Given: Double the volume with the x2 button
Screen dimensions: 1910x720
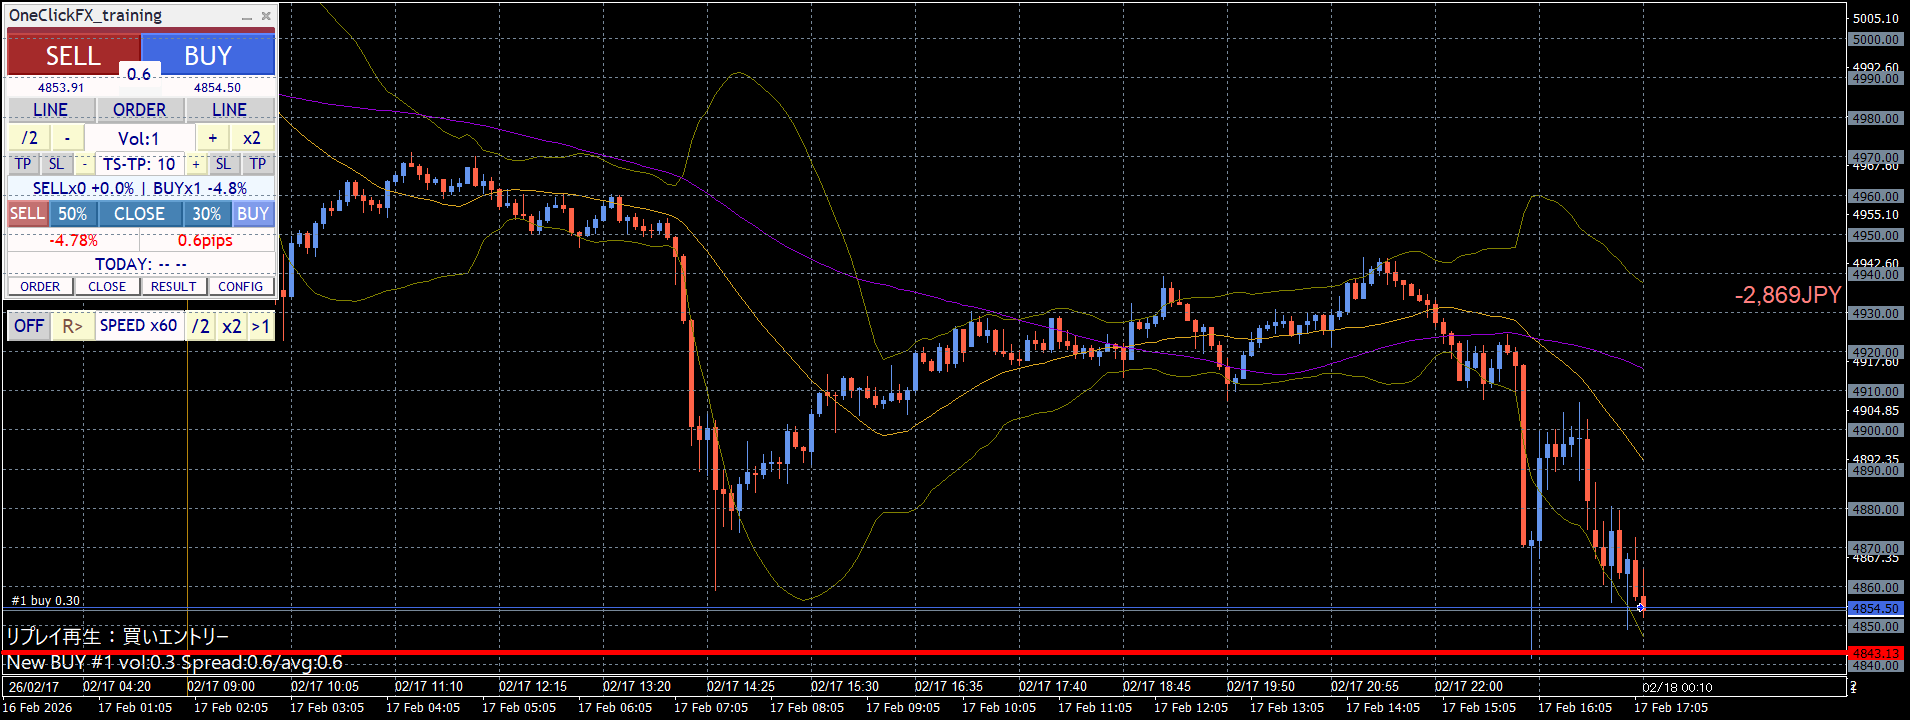Looking at the screenshot, I should 252,138.
